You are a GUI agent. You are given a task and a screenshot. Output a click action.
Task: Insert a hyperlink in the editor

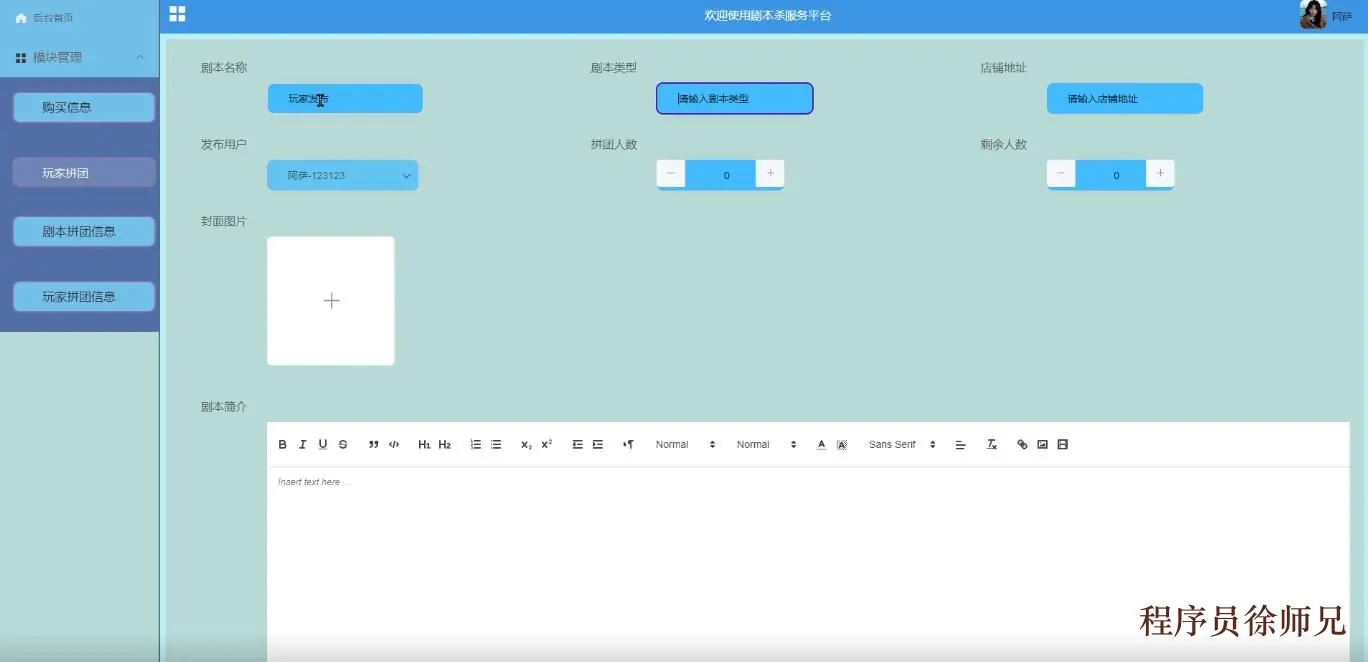[1022, 444]
